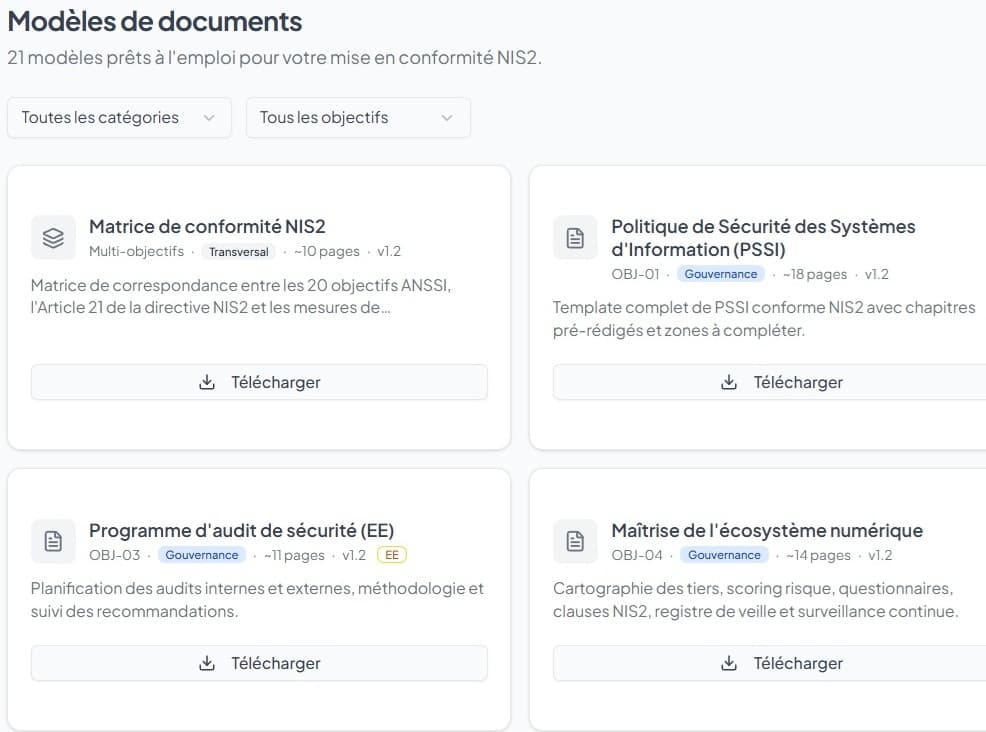The width and height of the screenshot is (986, 732).
Task: Click the Gouvernance tag on the PSSI card
Action: click(x=720, y=274)
